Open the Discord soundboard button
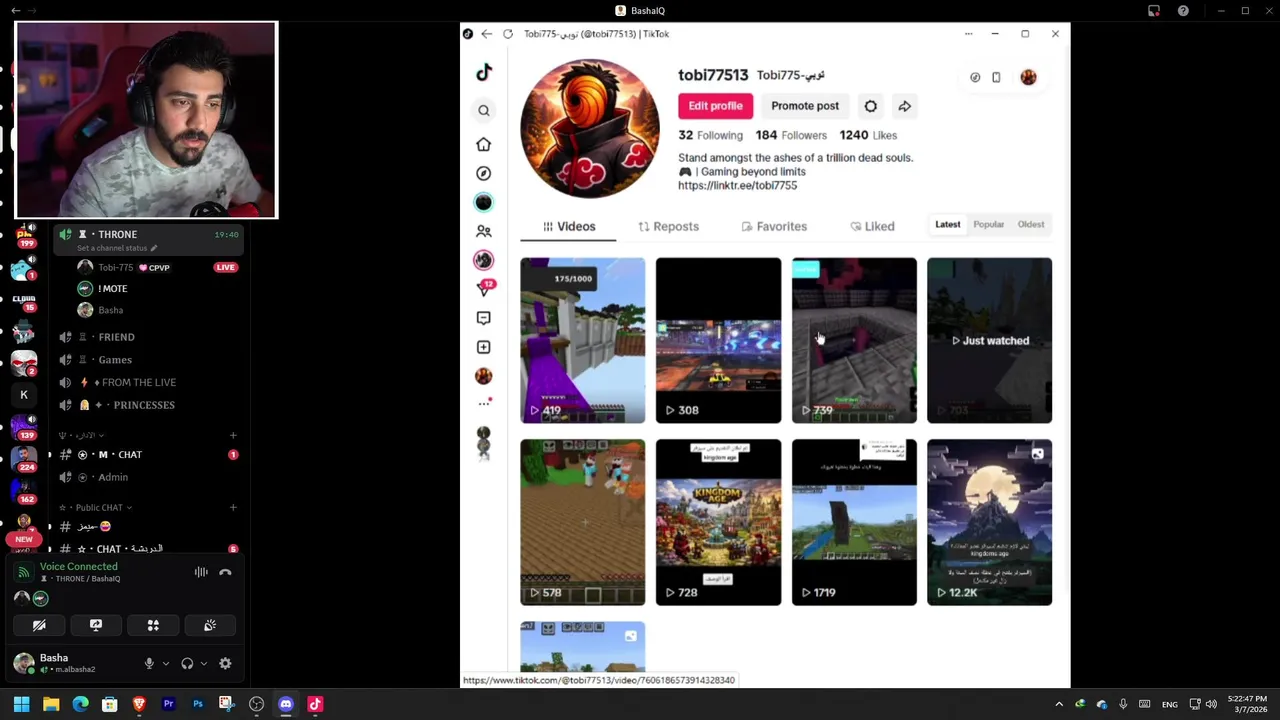Screen dimensions: 1280x720 pyautogui.click(x=210, y=625)
